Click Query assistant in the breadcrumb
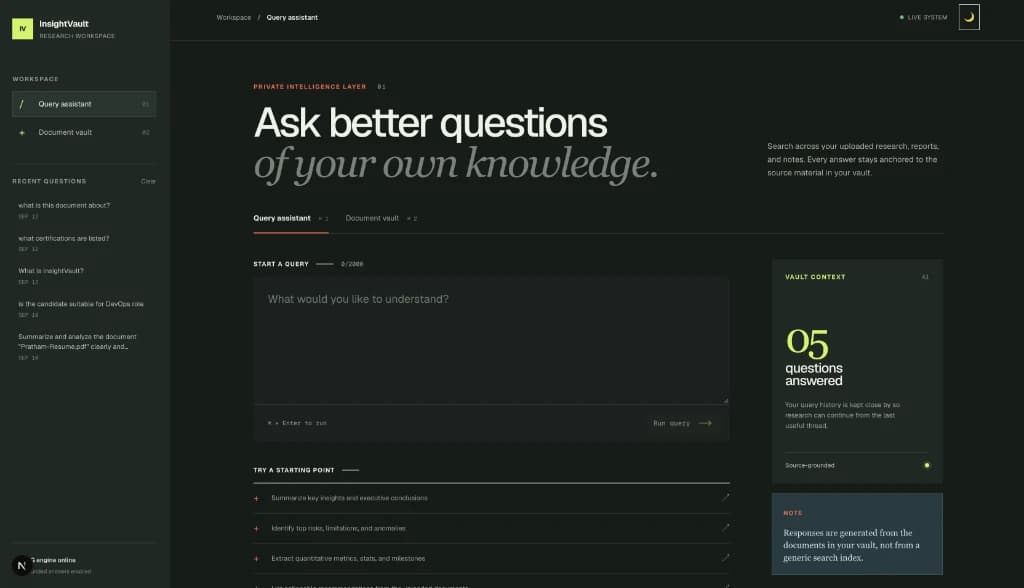The image size is (1024, 588). (x=292, y=18)
